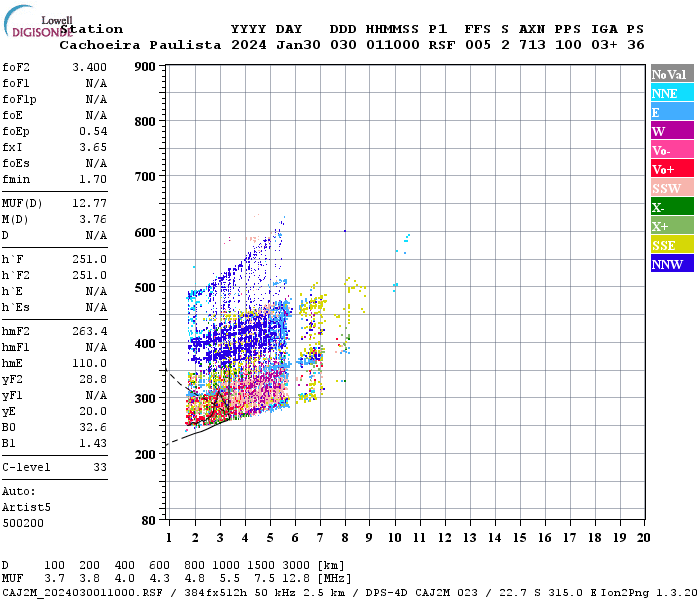Click the RSF program value
Screen dimensions: 700x600
[x=442, y=45]
